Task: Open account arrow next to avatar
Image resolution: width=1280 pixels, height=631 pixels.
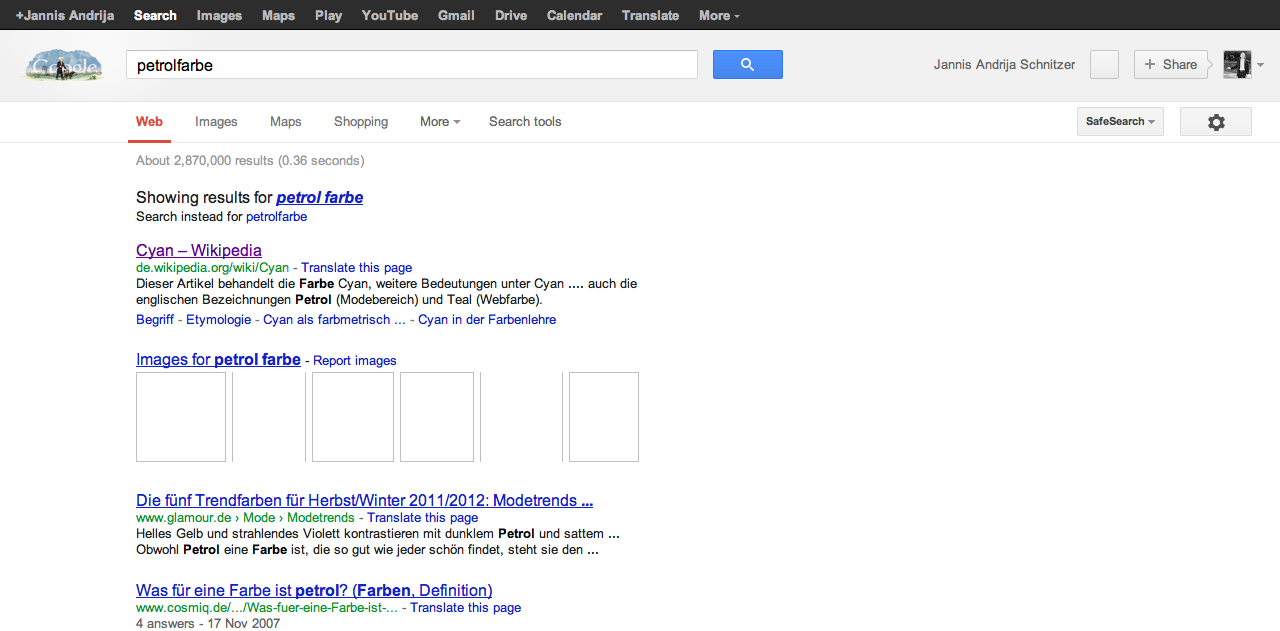Action: 1260,65
